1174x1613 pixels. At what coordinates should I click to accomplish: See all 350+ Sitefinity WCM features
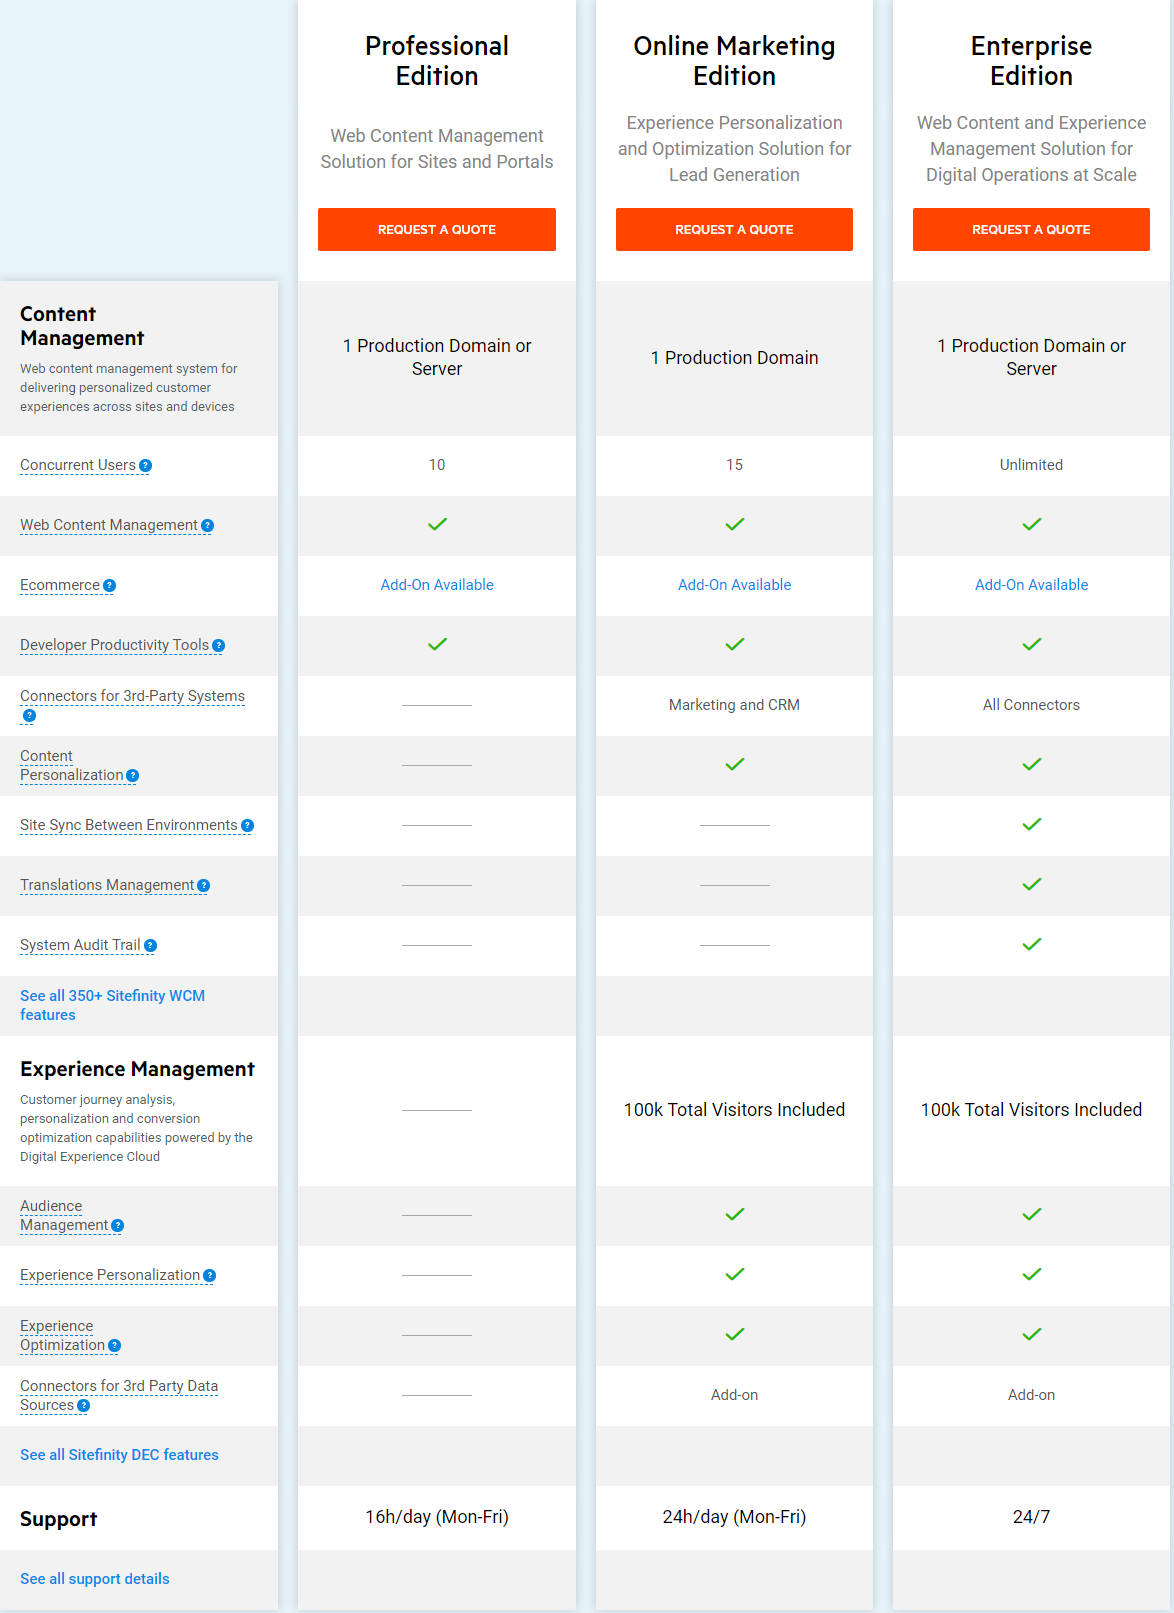pos(112,1005)
